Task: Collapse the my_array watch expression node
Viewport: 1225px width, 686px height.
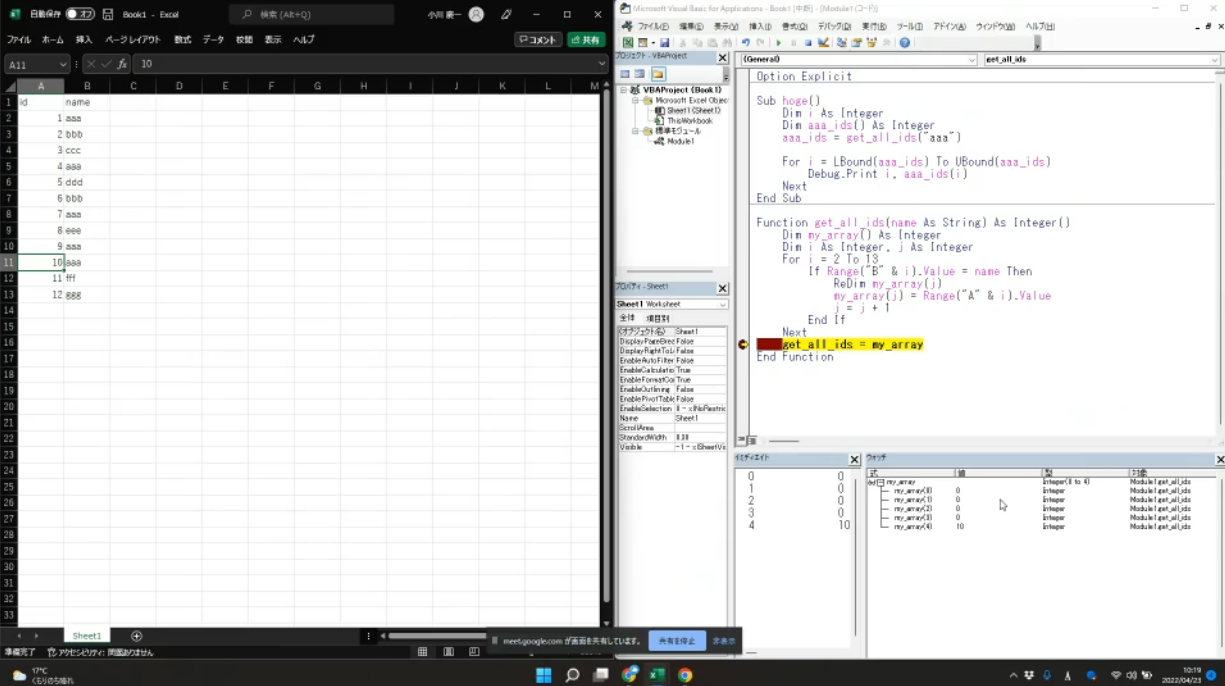Action: click(x=880, y=482)
